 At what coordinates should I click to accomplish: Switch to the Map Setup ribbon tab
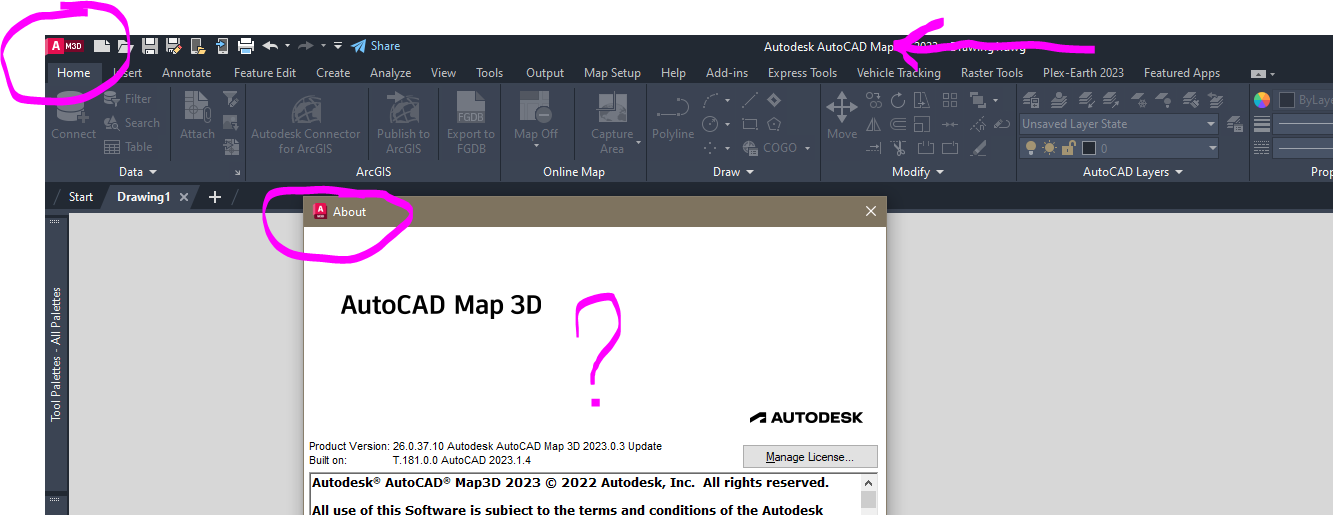click(612, 73)
